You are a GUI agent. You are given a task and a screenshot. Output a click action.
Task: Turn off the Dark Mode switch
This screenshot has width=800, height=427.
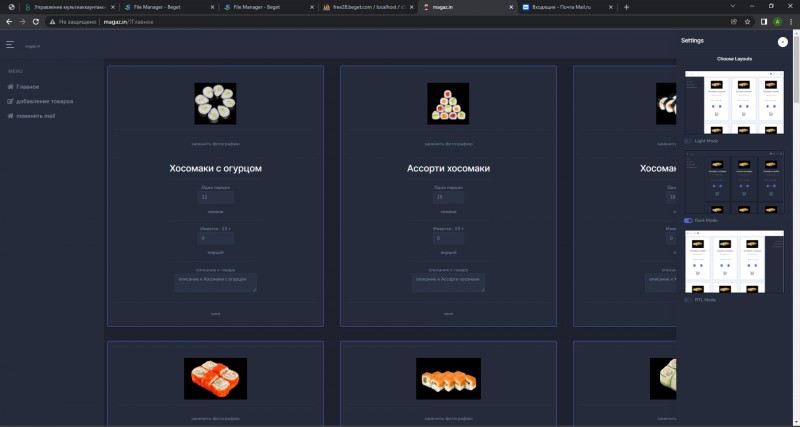pos(688,220)
